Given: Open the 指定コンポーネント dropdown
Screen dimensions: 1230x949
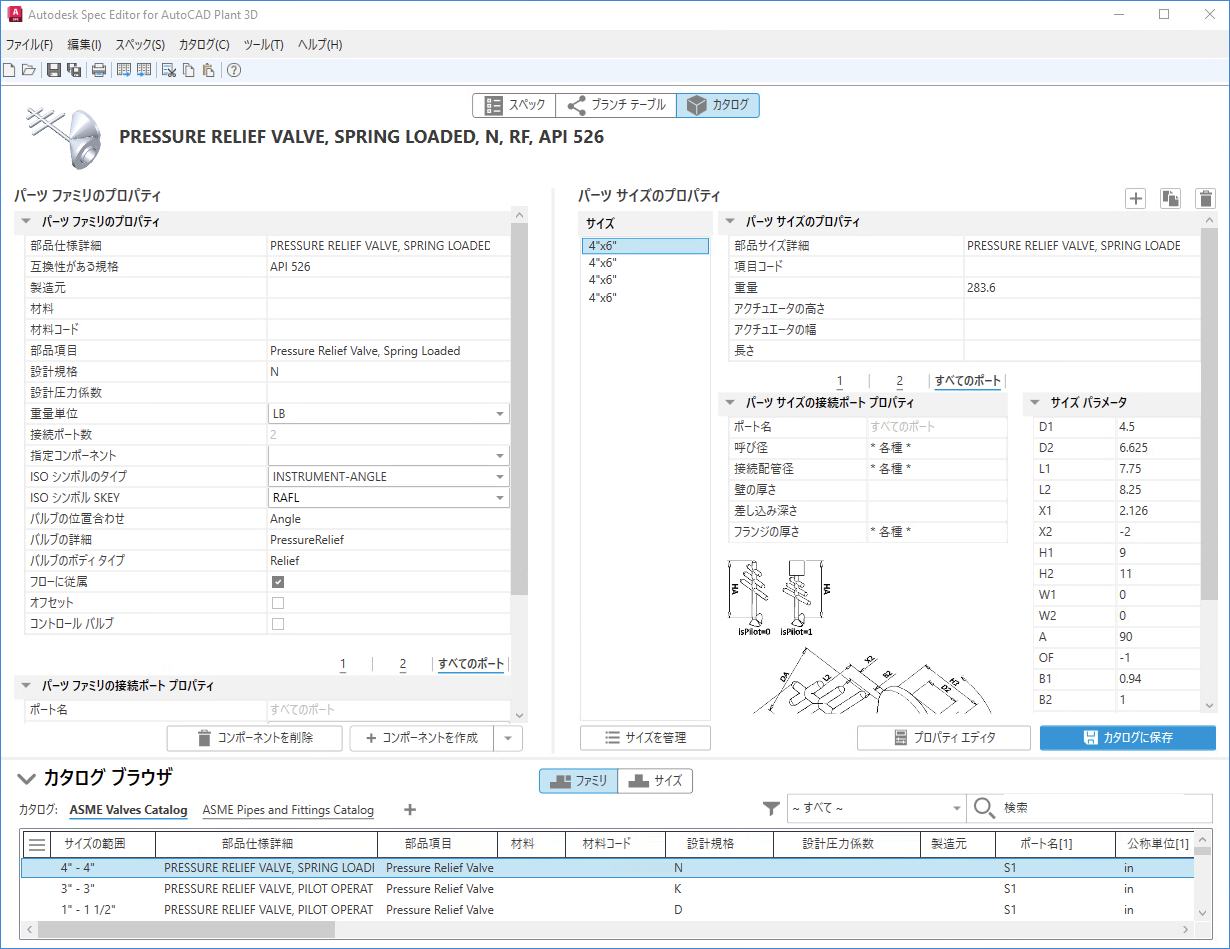Looking at the screenshot, I should click(x=388, y=456).
